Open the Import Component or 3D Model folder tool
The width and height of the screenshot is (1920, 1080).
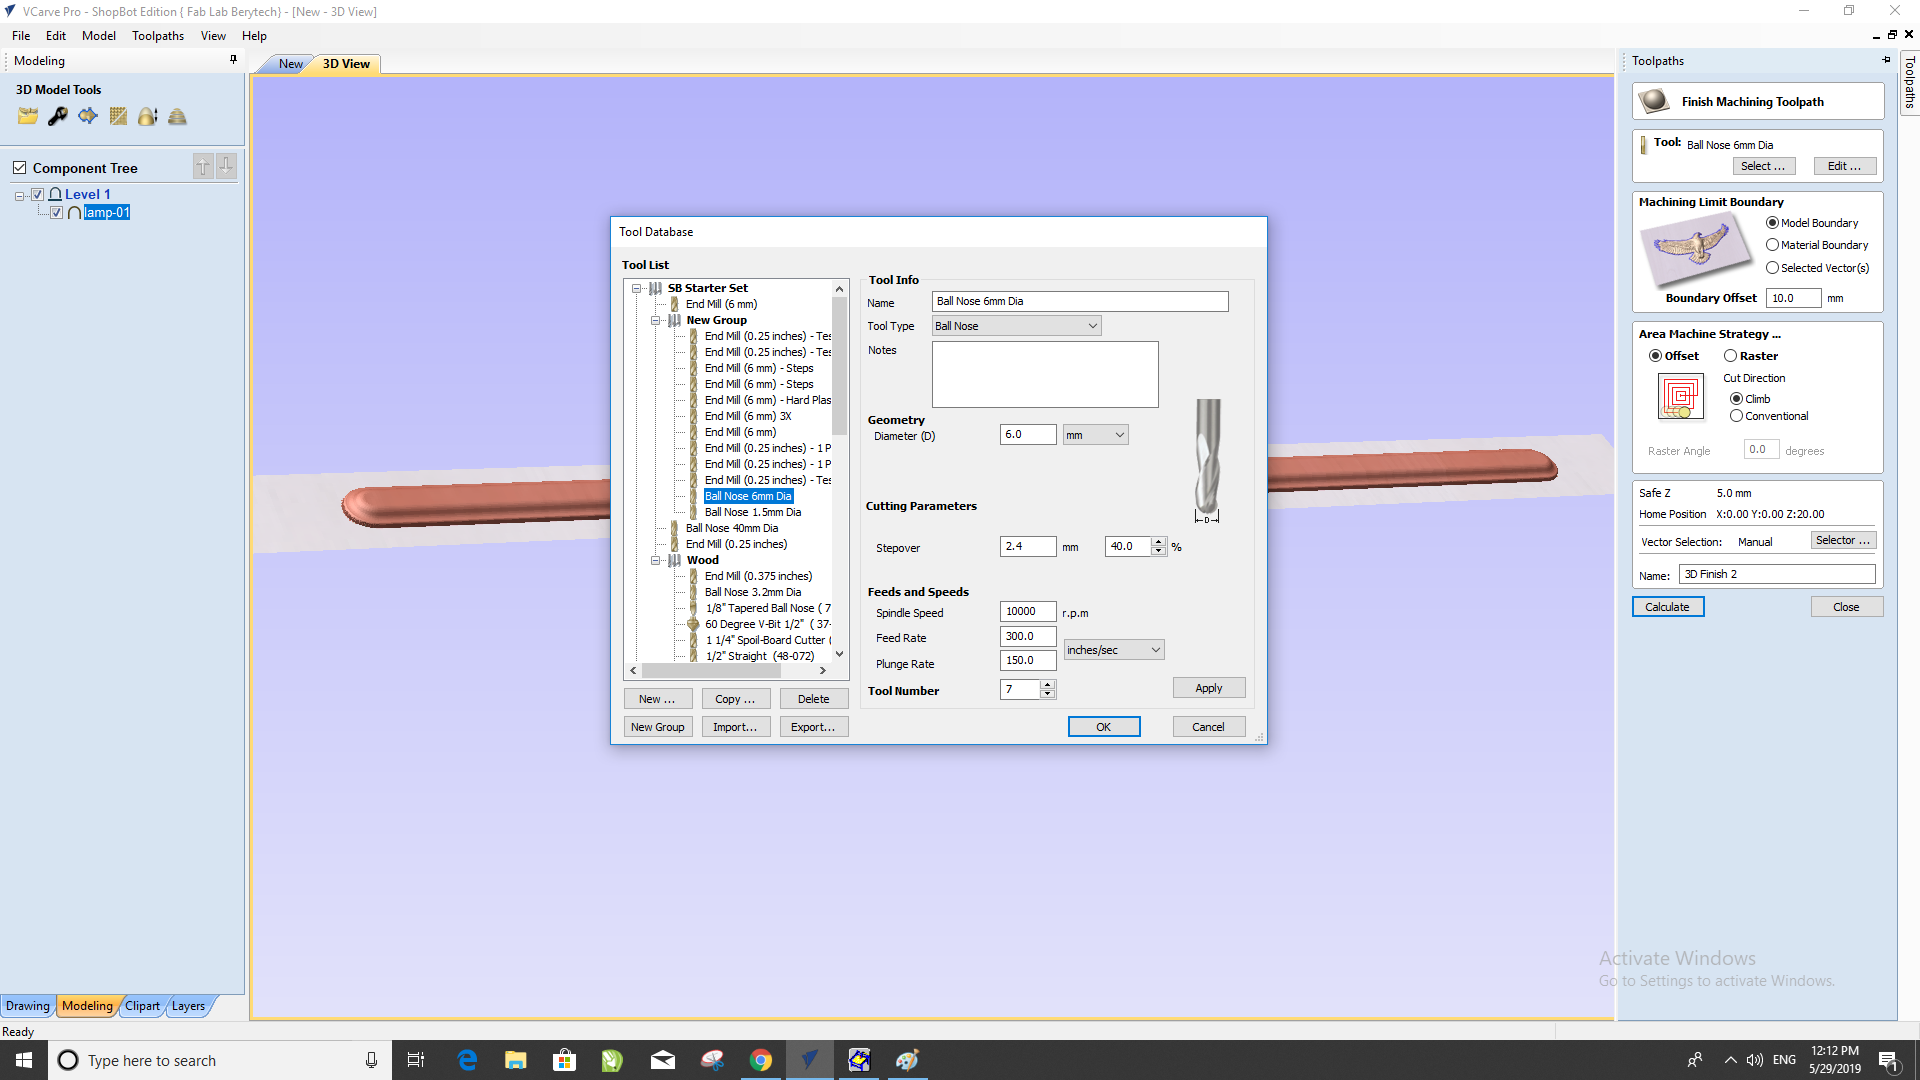point(28,117)
